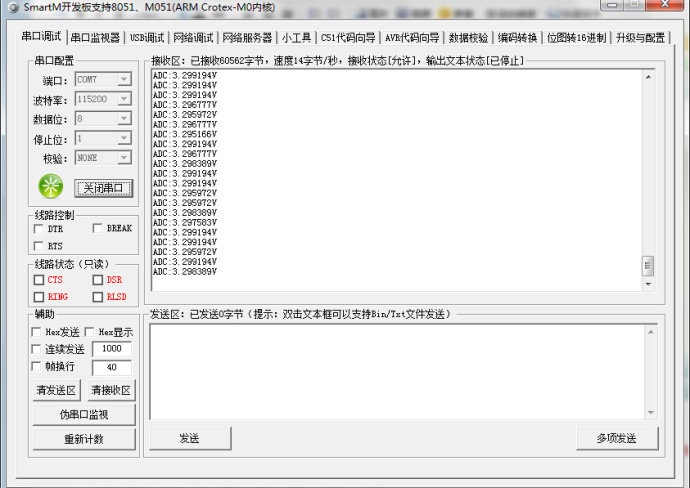Enable the RTS checkbox
This screenshot has height=488, width=690.
click(x=39, y=245)
